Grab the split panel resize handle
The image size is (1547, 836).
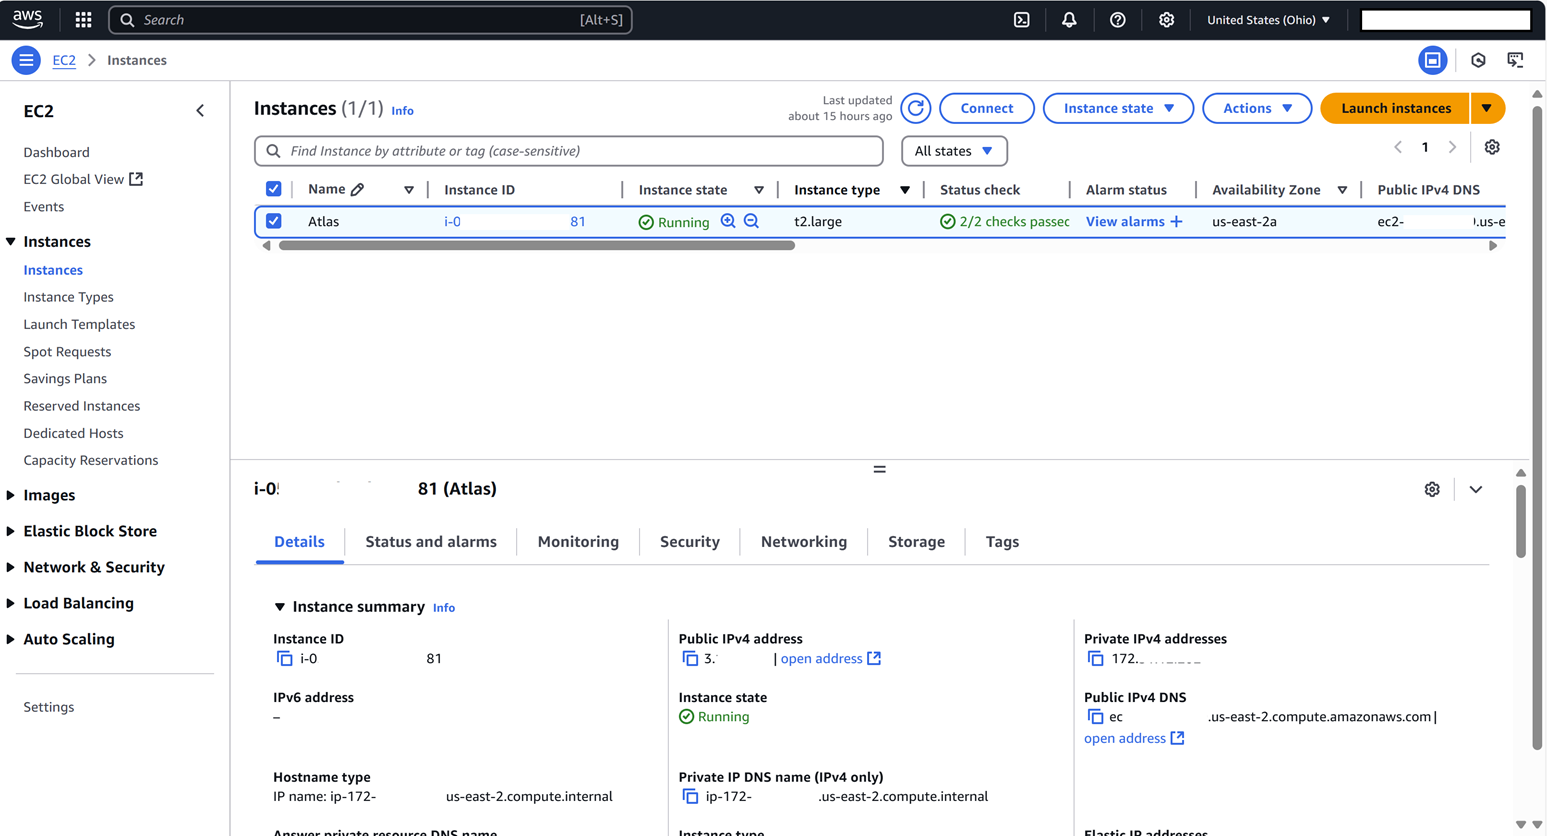coord(880,469)
